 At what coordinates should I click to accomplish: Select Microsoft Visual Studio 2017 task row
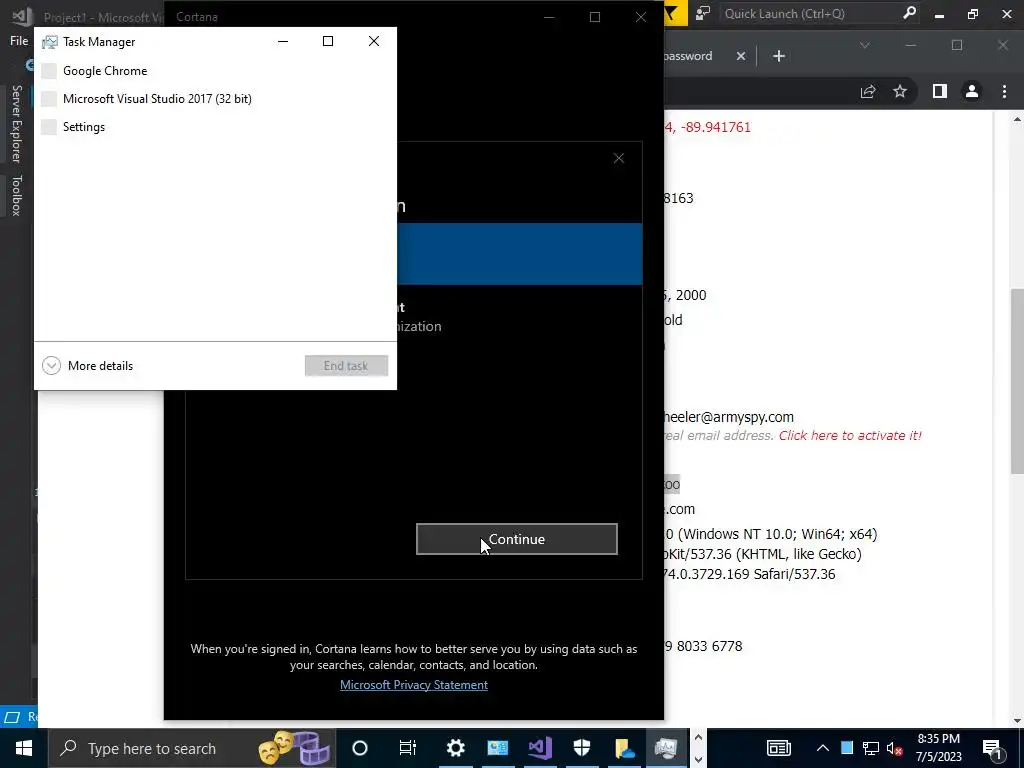tap(215, 99)
